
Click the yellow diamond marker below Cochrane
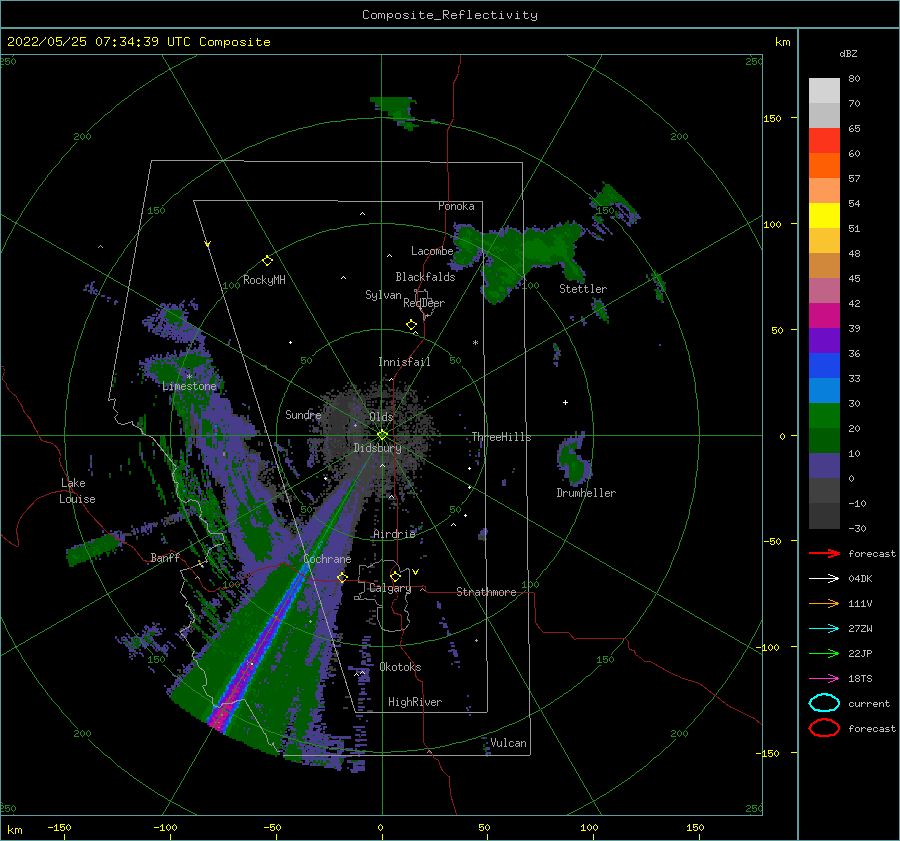342,577
